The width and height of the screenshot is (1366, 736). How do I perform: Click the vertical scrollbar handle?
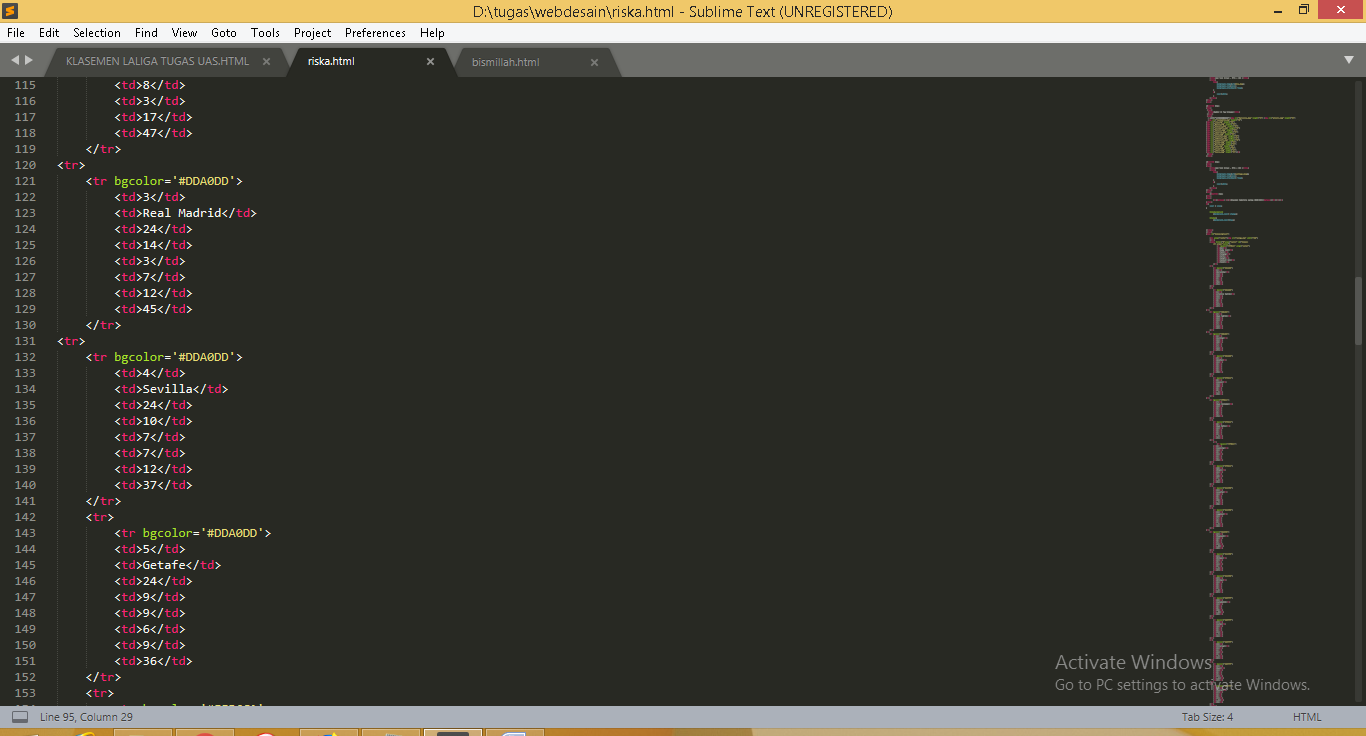(x=1359, y=310)
